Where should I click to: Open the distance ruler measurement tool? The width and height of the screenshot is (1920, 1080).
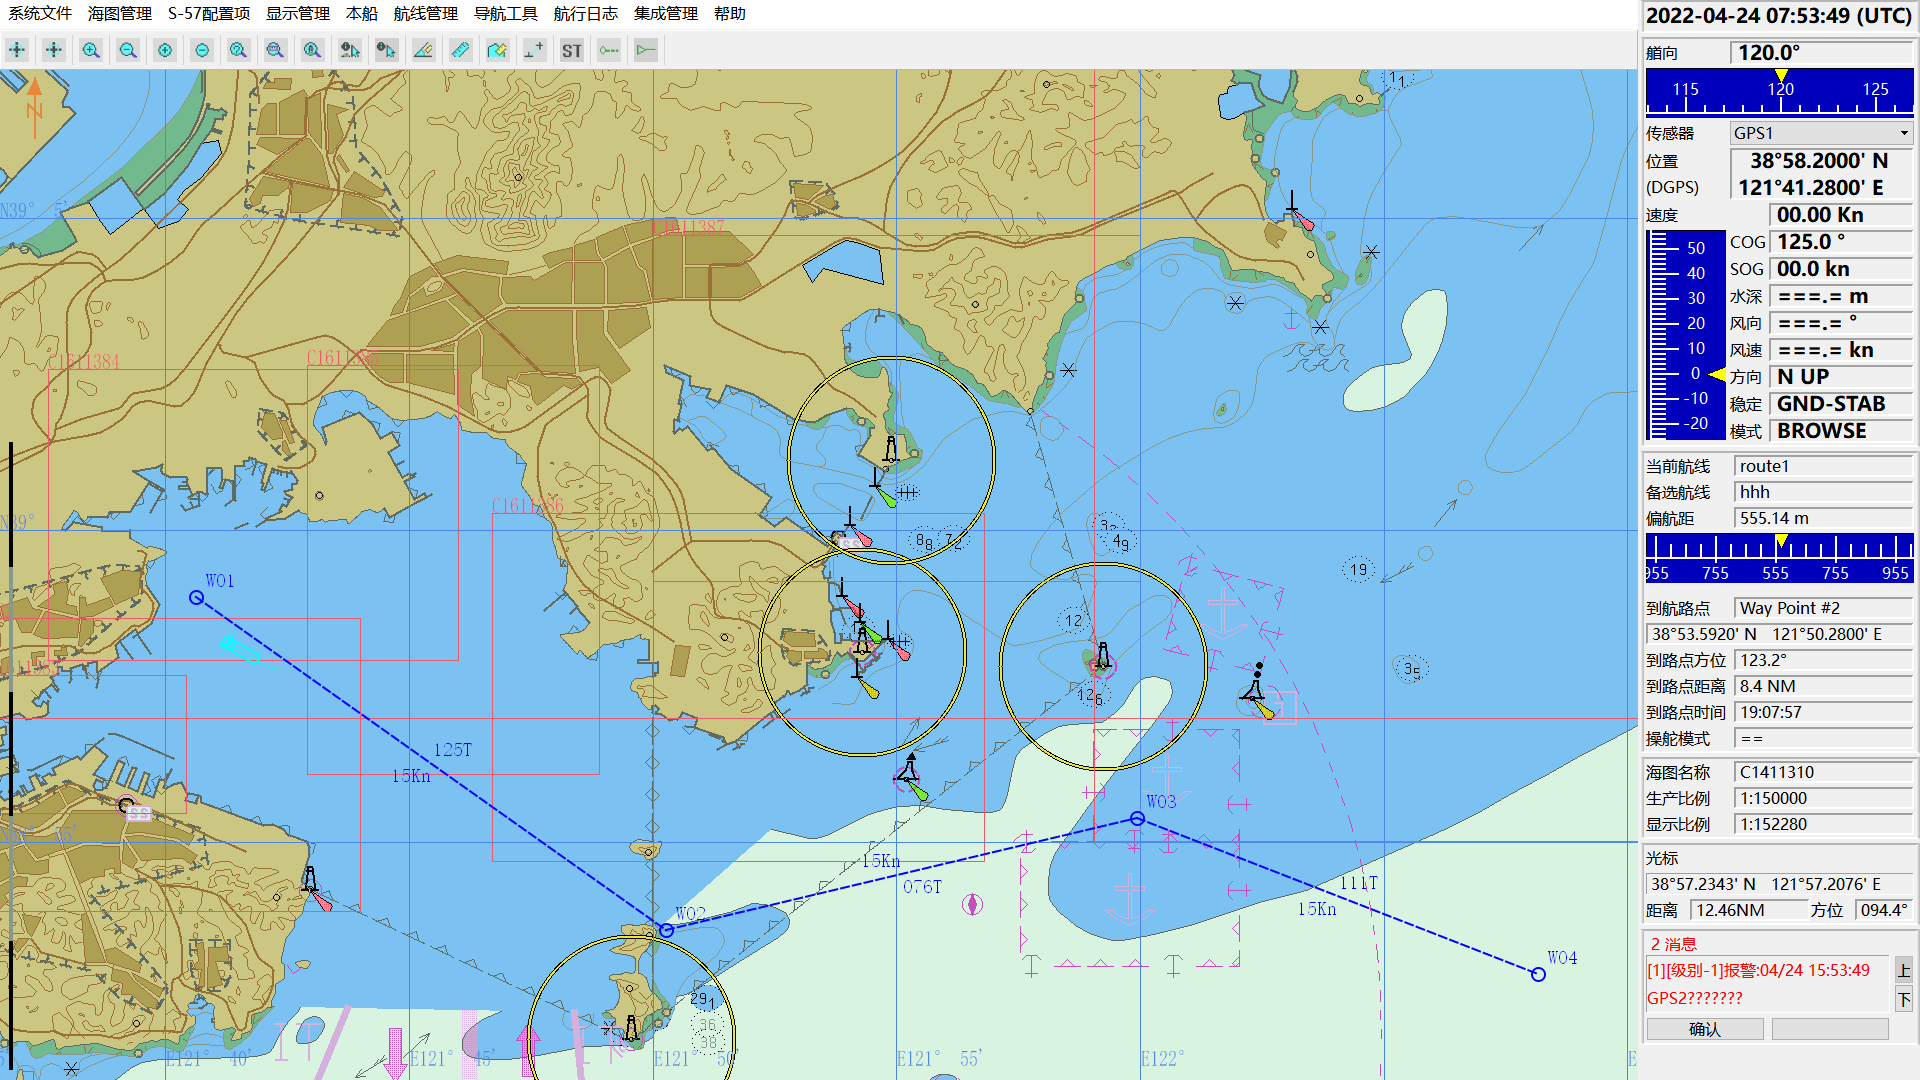[x=460, y=49]
